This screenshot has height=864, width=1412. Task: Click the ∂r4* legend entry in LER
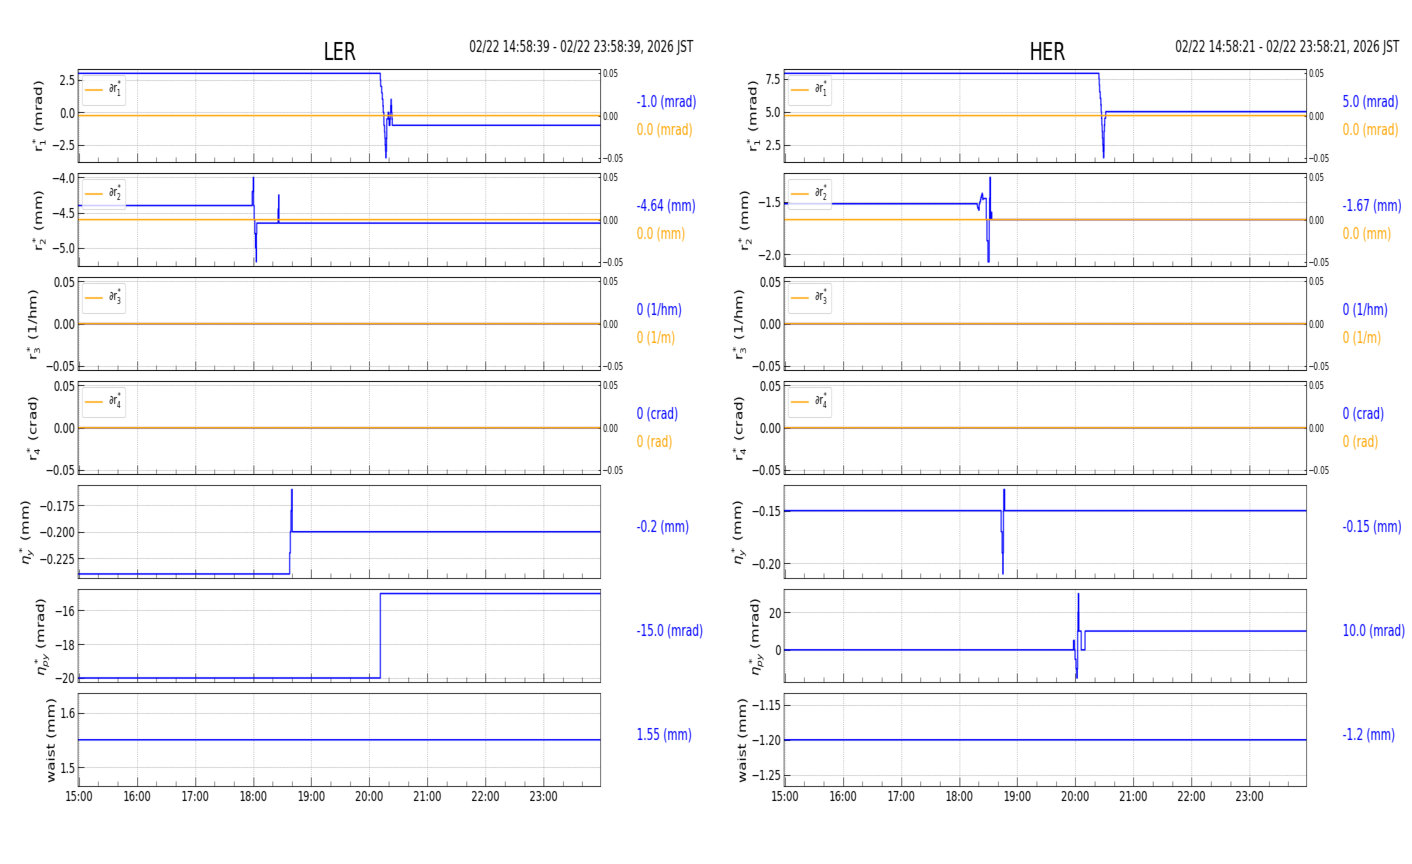tap(104, 402)
